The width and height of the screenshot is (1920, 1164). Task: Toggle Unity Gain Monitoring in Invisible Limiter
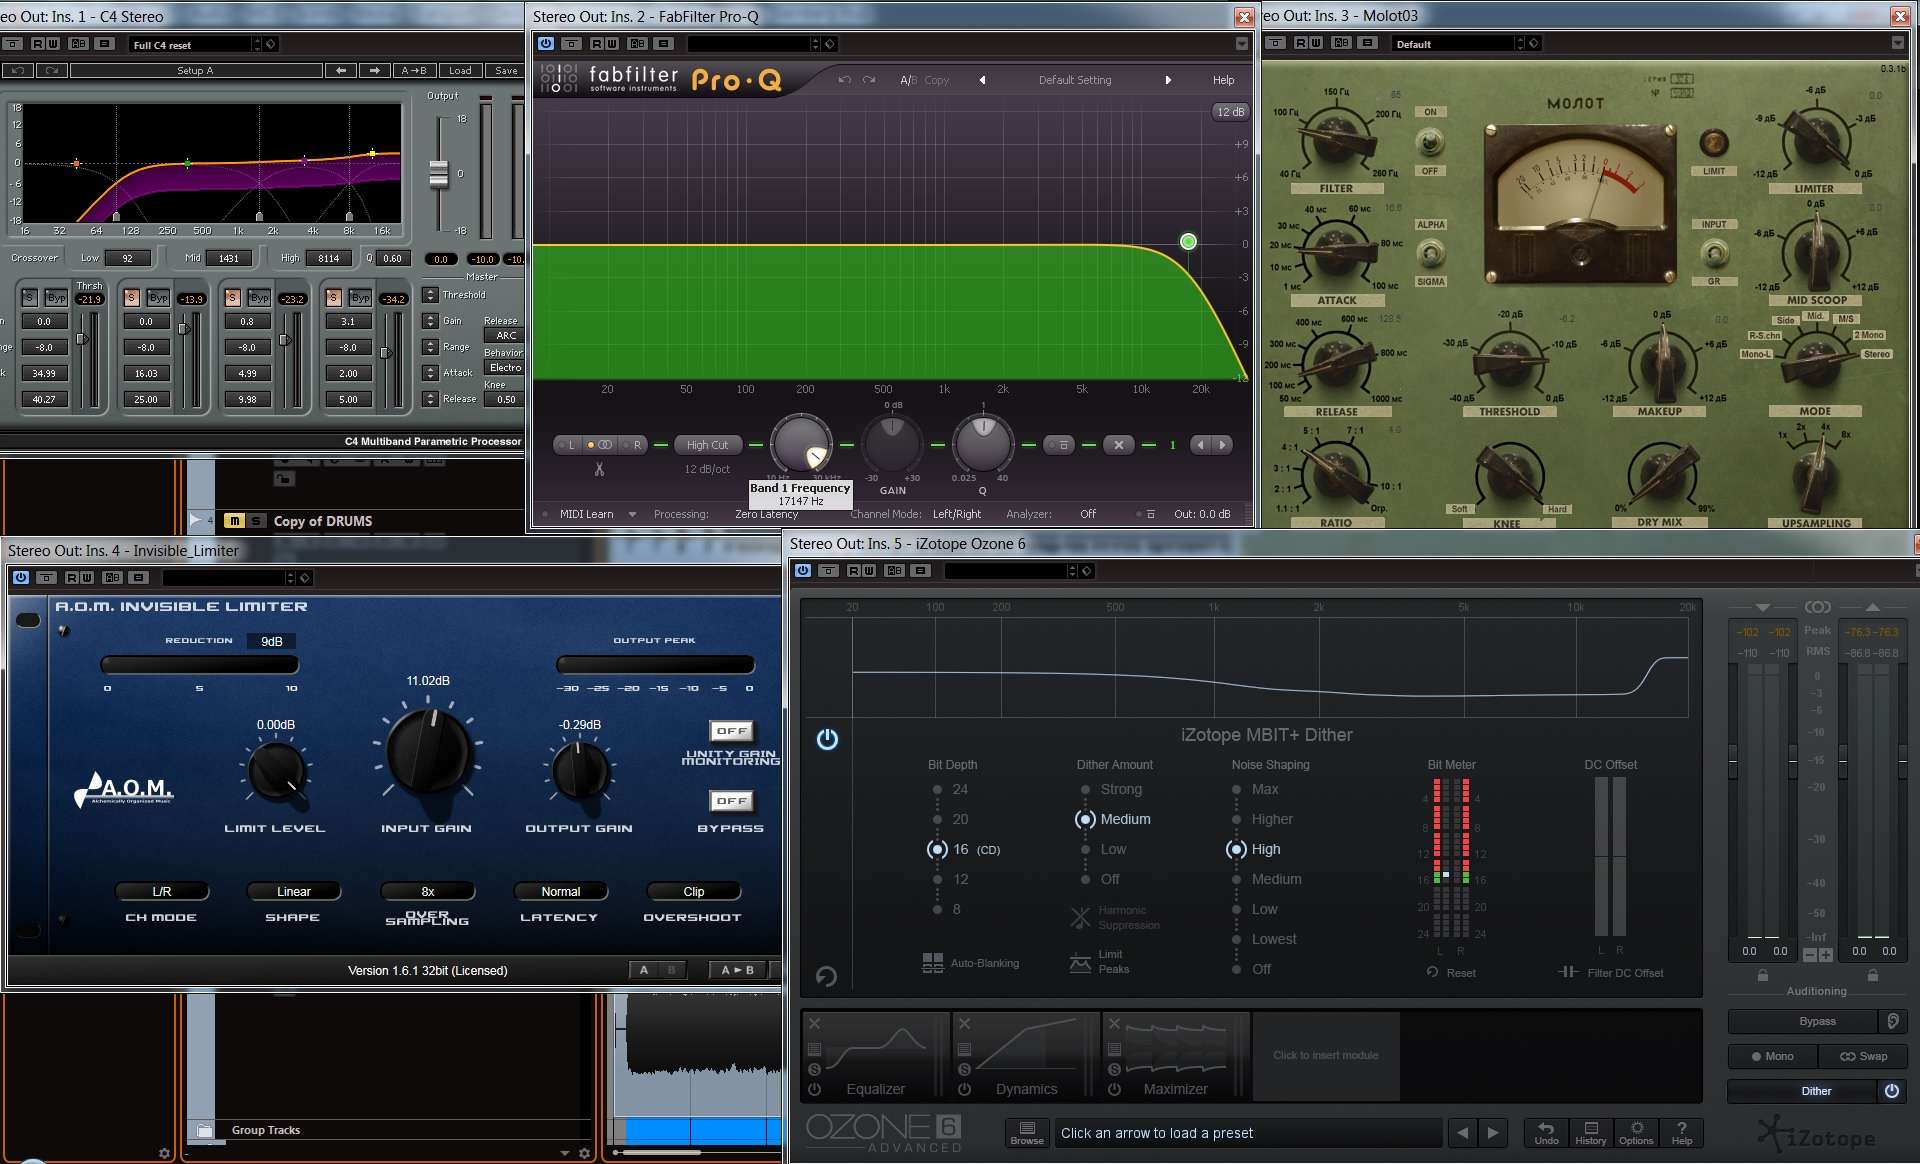[x=731, y=731]
